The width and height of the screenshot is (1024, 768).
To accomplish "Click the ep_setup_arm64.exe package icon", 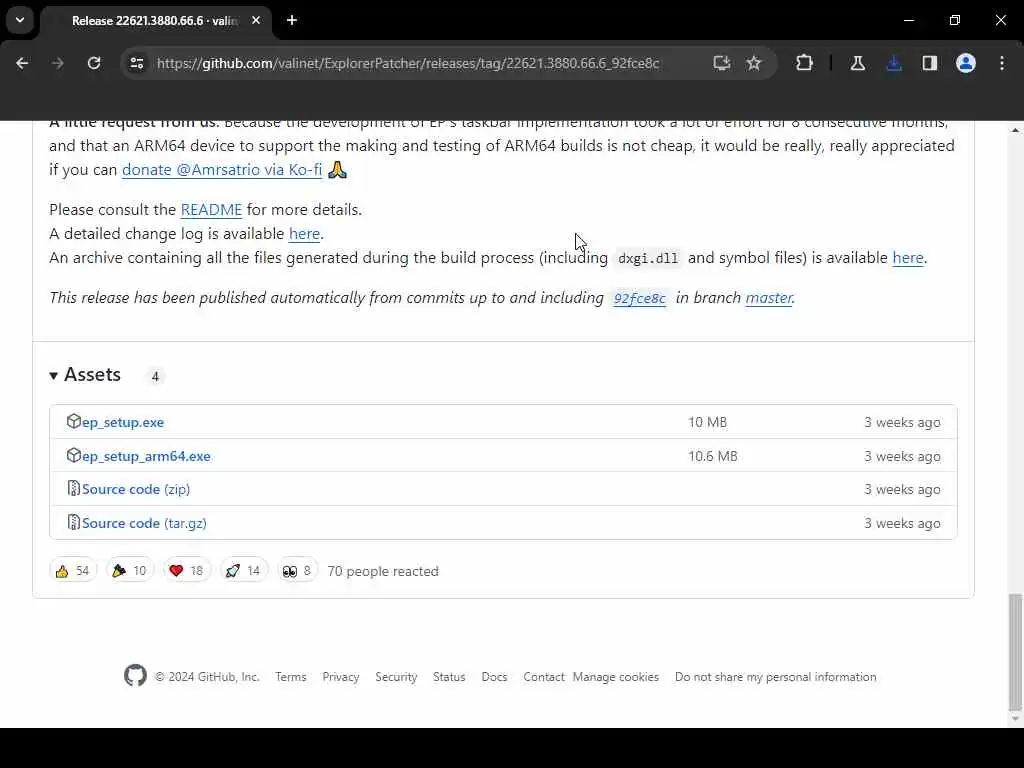I will pos(73,455).
